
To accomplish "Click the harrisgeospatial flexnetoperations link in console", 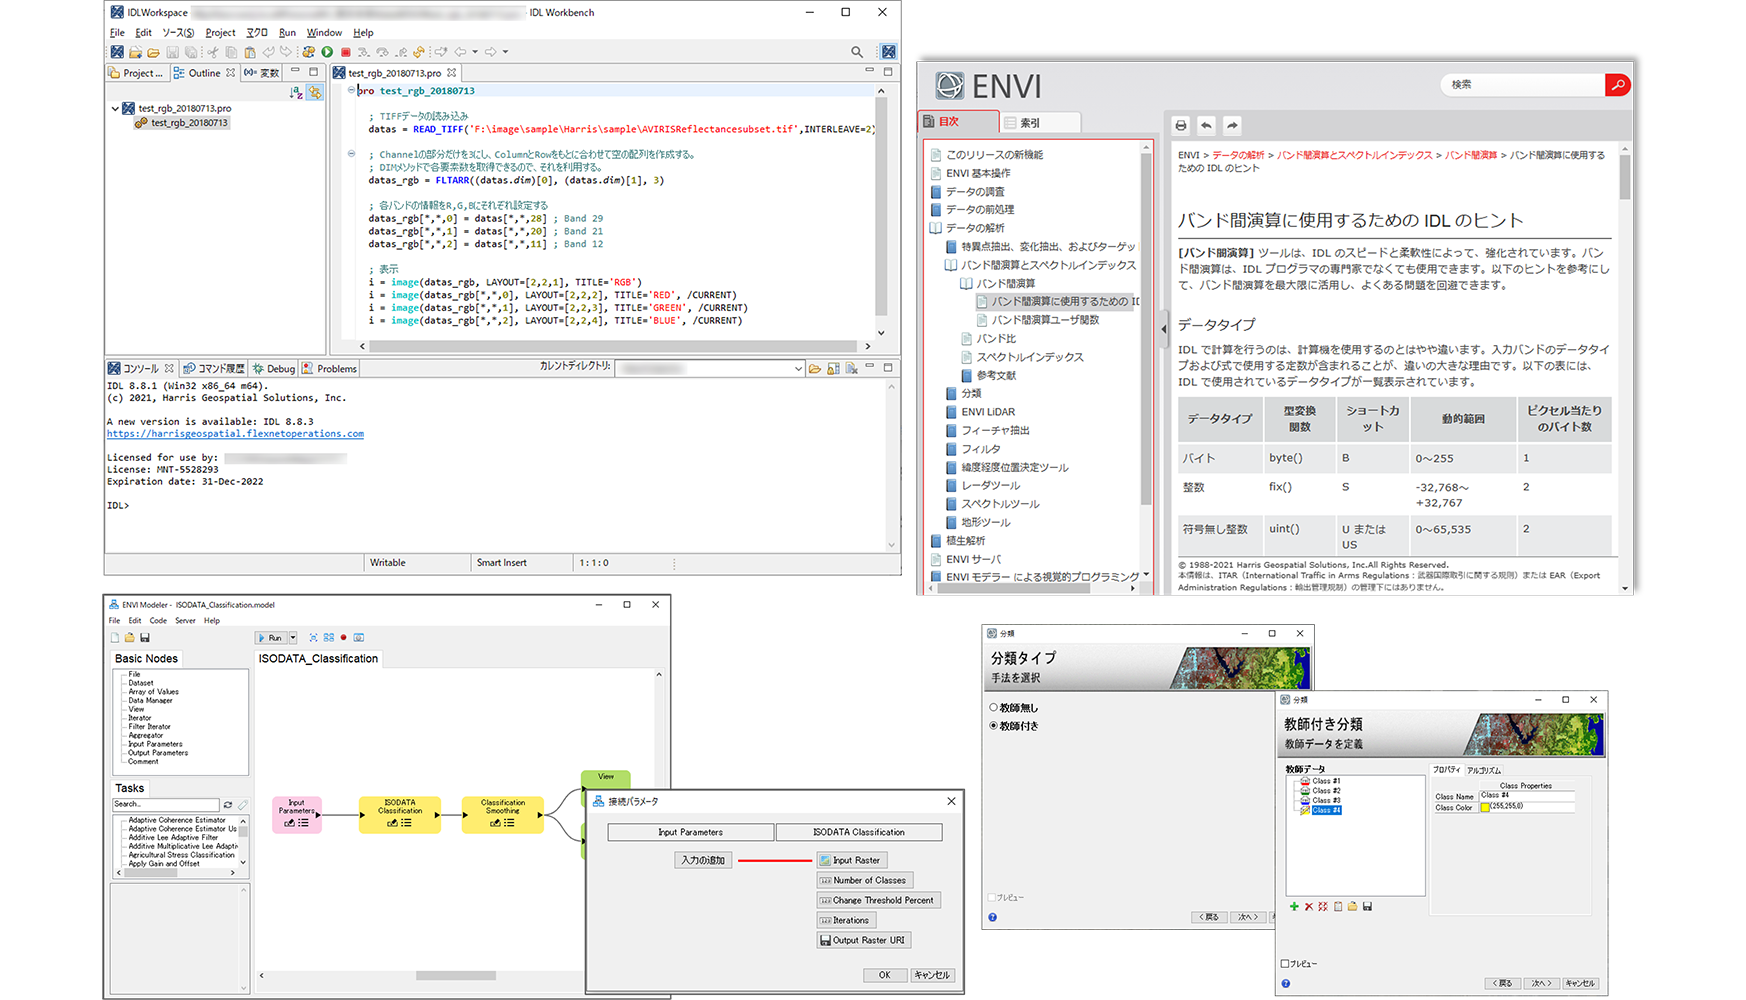I will (235, 434).
